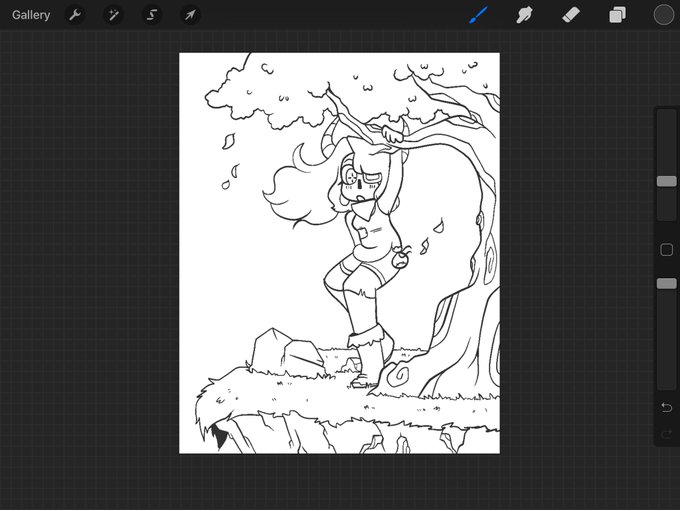Select the Brush tool
680x510 pixels.
[x=478, y=15]
